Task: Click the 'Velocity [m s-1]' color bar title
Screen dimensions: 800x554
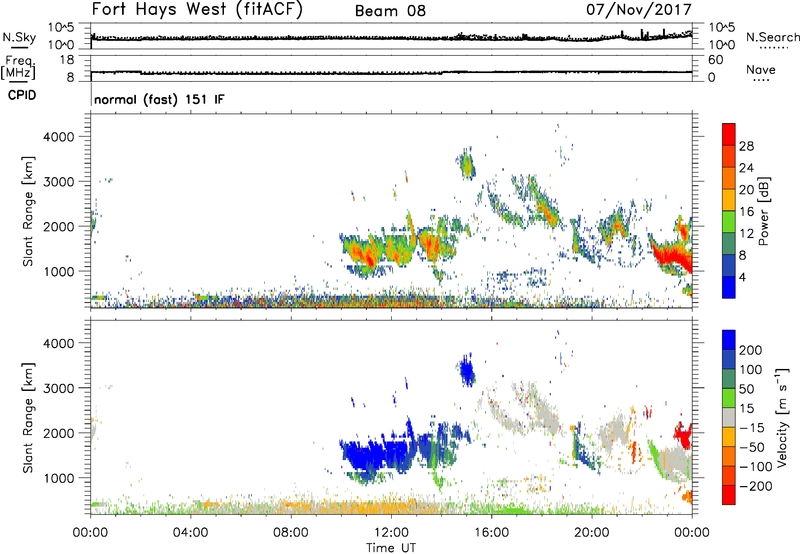Action: tap(782, 417)
